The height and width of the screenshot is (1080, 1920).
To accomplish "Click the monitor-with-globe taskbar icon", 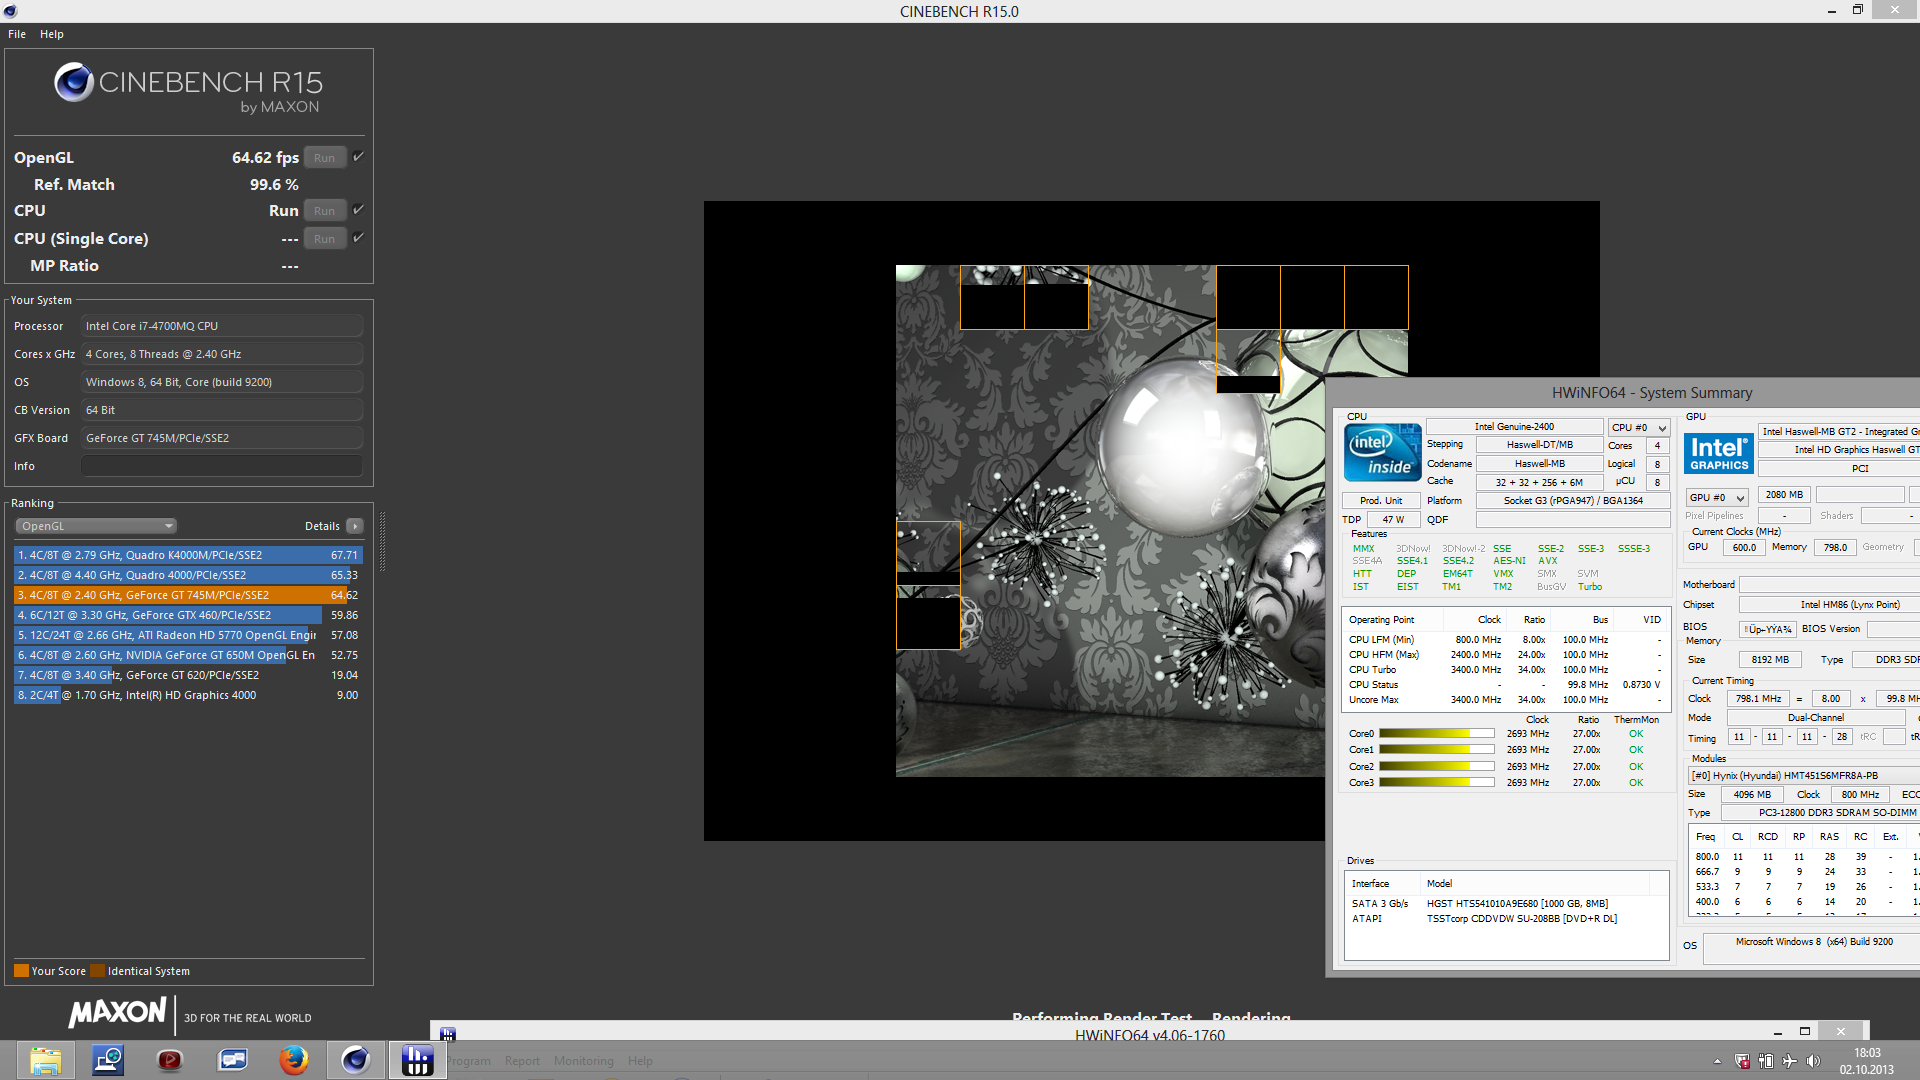I will tap(108, 1060).
